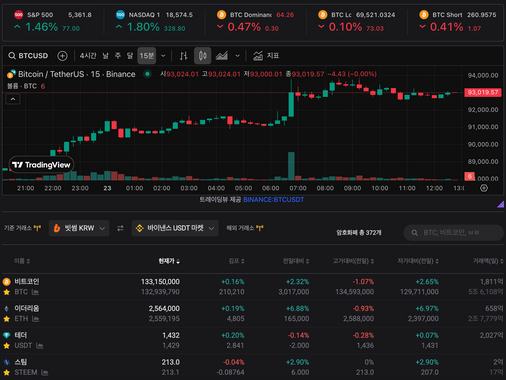Click the add symbol plus icon
Viewport: 506px width, 380px height.
pyautogui.click(x=62, y=56)
